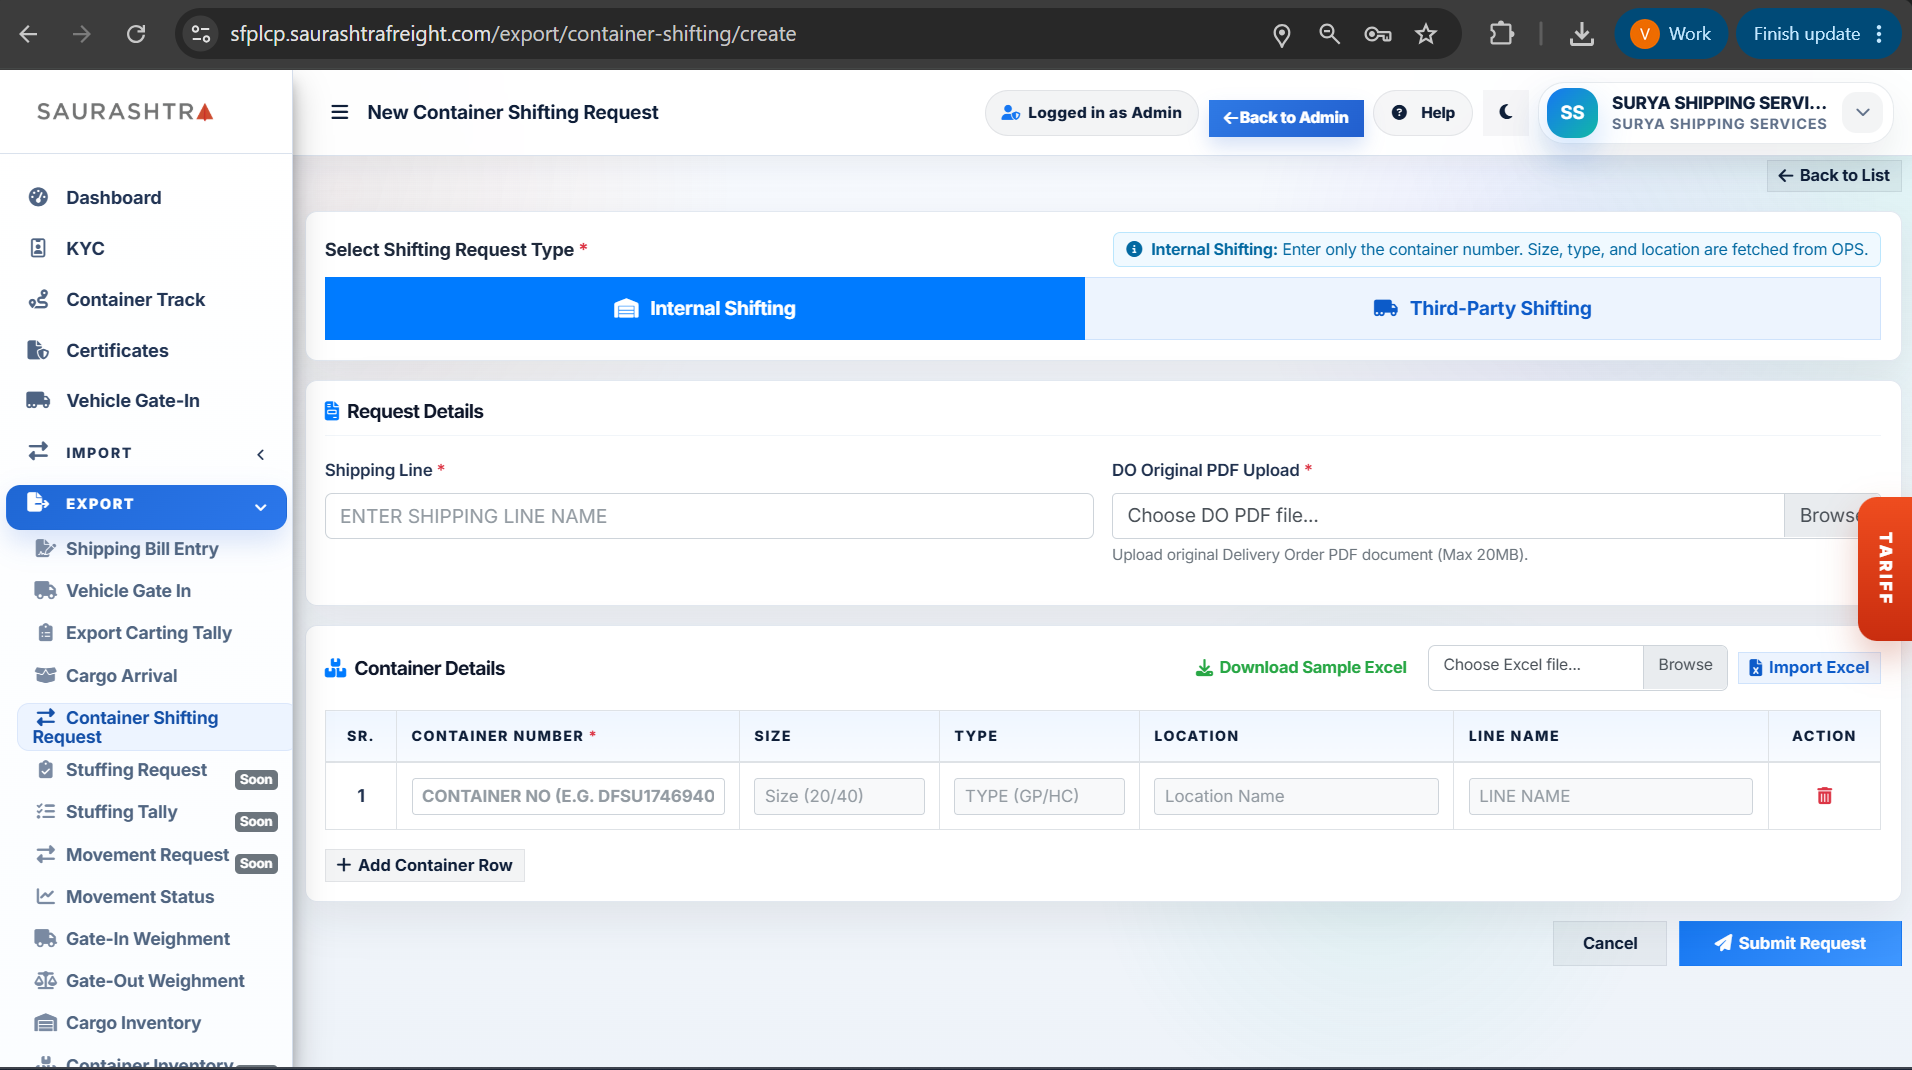Reload the page with refresh icon
1912x1070 pixels.
136,34
